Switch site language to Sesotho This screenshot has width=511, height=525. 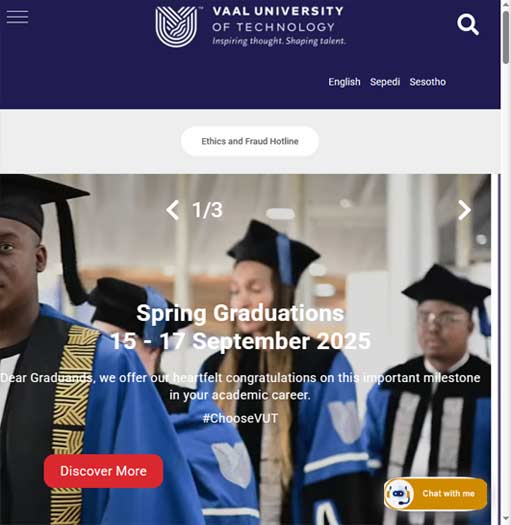(x=427, y=82)
